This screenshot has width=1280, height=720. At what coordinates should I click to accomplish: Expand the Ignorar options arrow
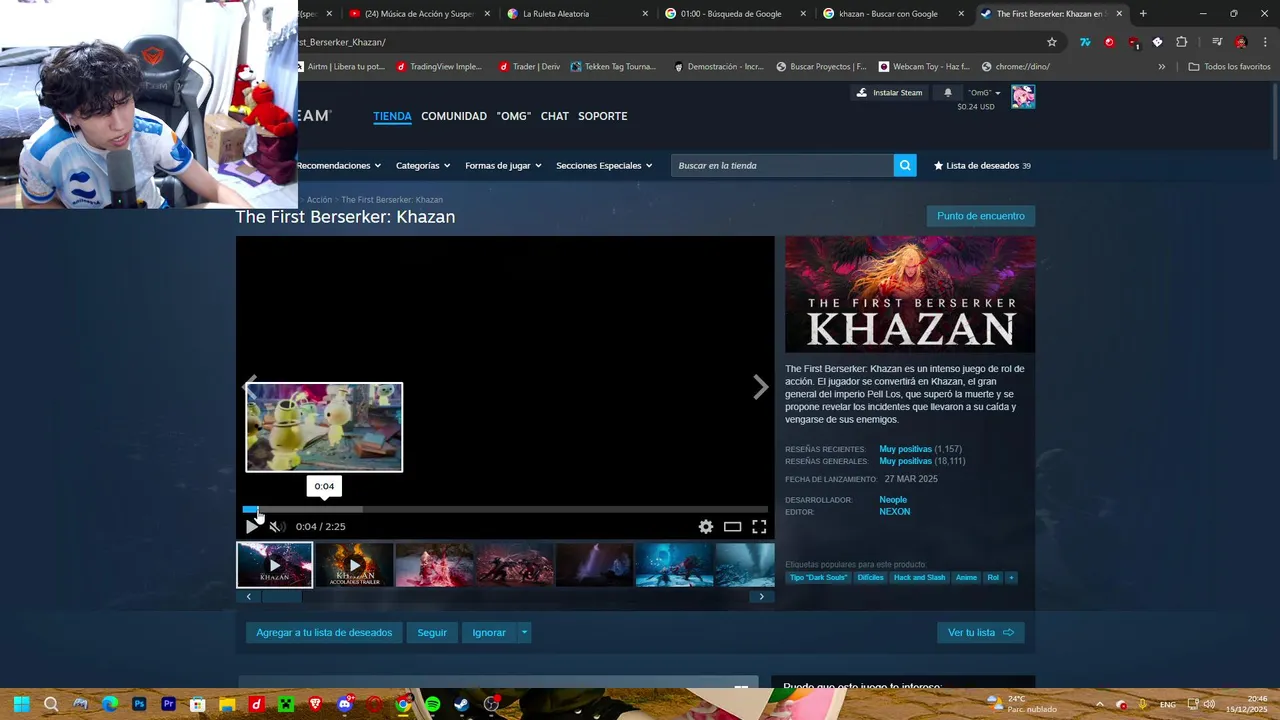click(524, 632)
